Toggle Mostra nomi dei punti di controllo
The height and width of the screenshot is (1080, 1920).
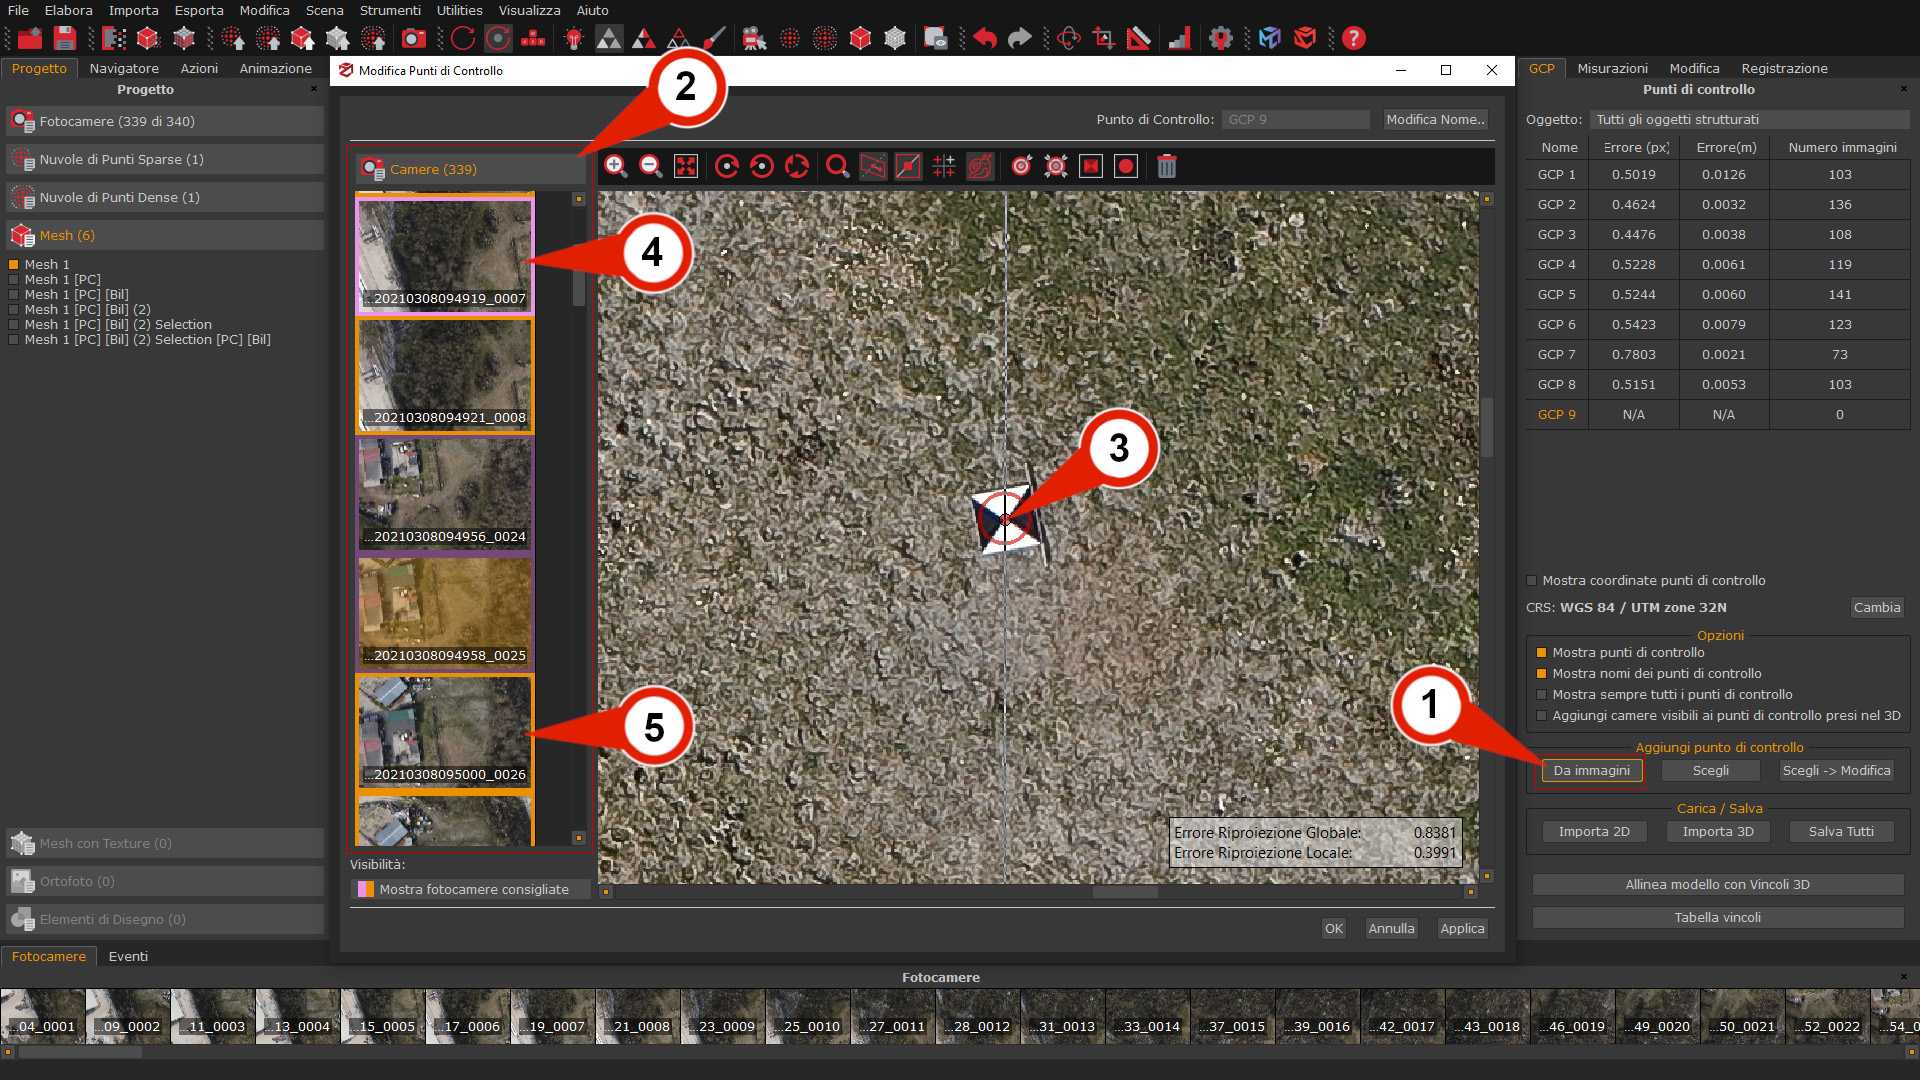[1541, 674]
